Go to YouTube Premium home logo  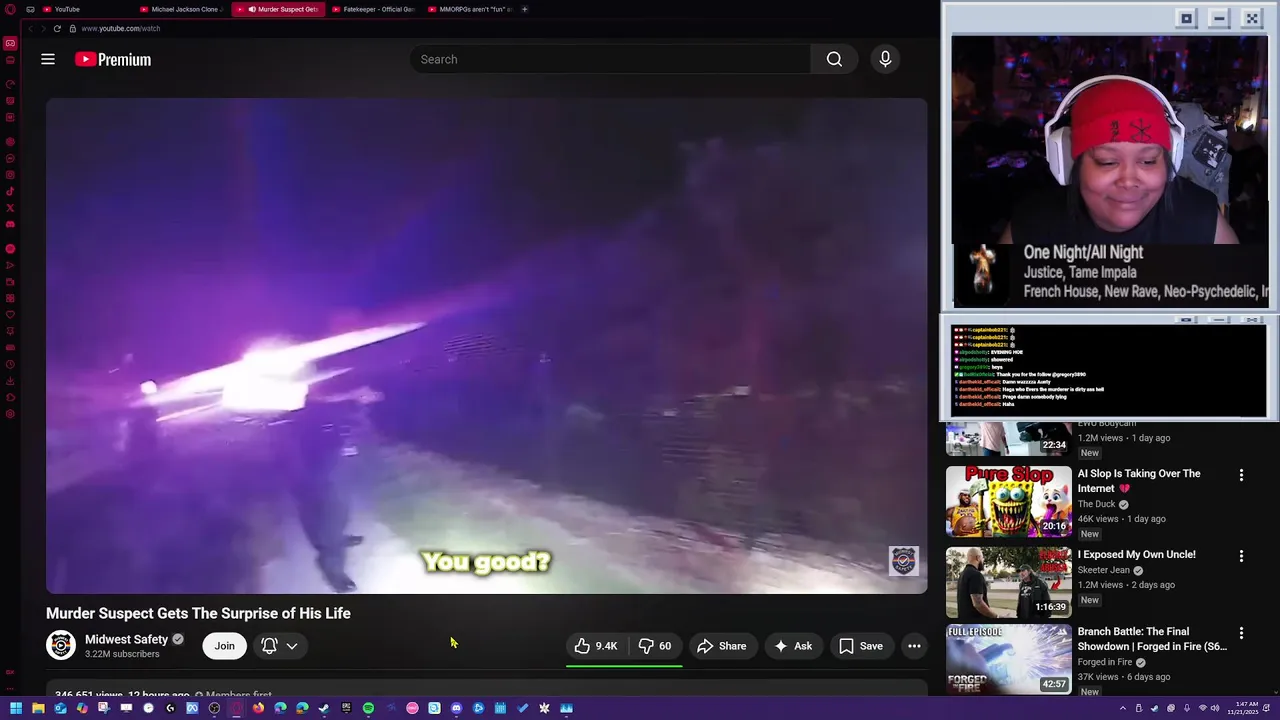tap(113, 60)
